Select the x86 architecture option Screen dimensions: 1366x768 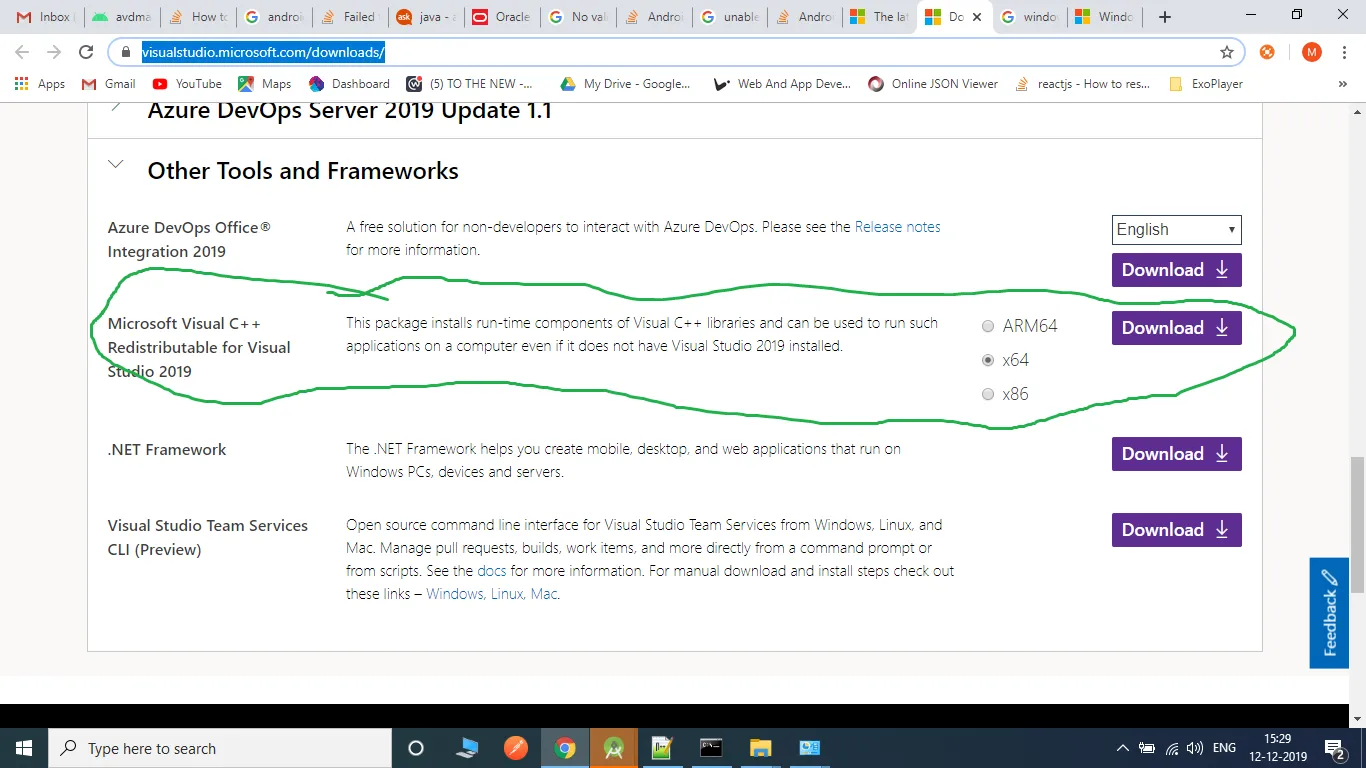click(x=988, y=394)
